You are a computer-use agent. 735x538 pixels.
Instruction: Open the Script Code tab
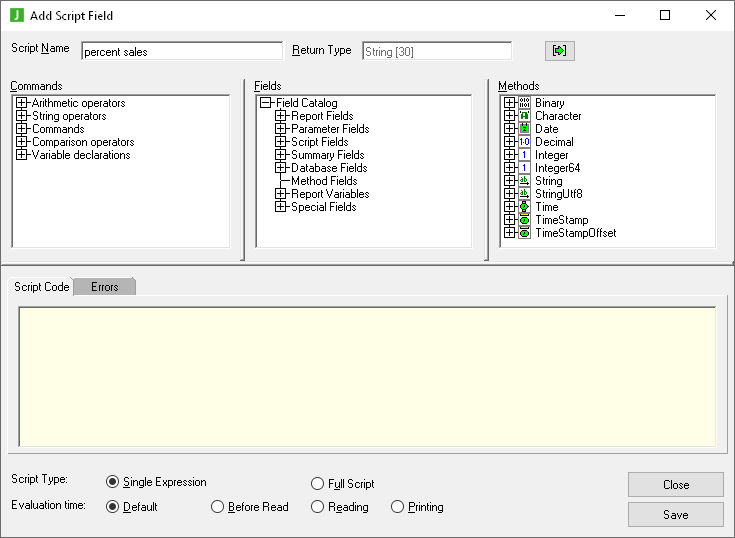42,287
